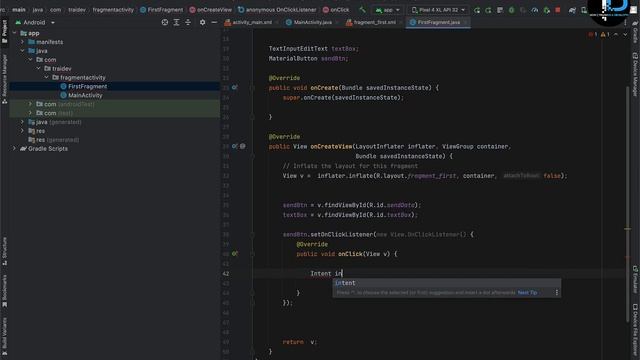Click Select Opened File target icon in Project panel

coord(165,22)
